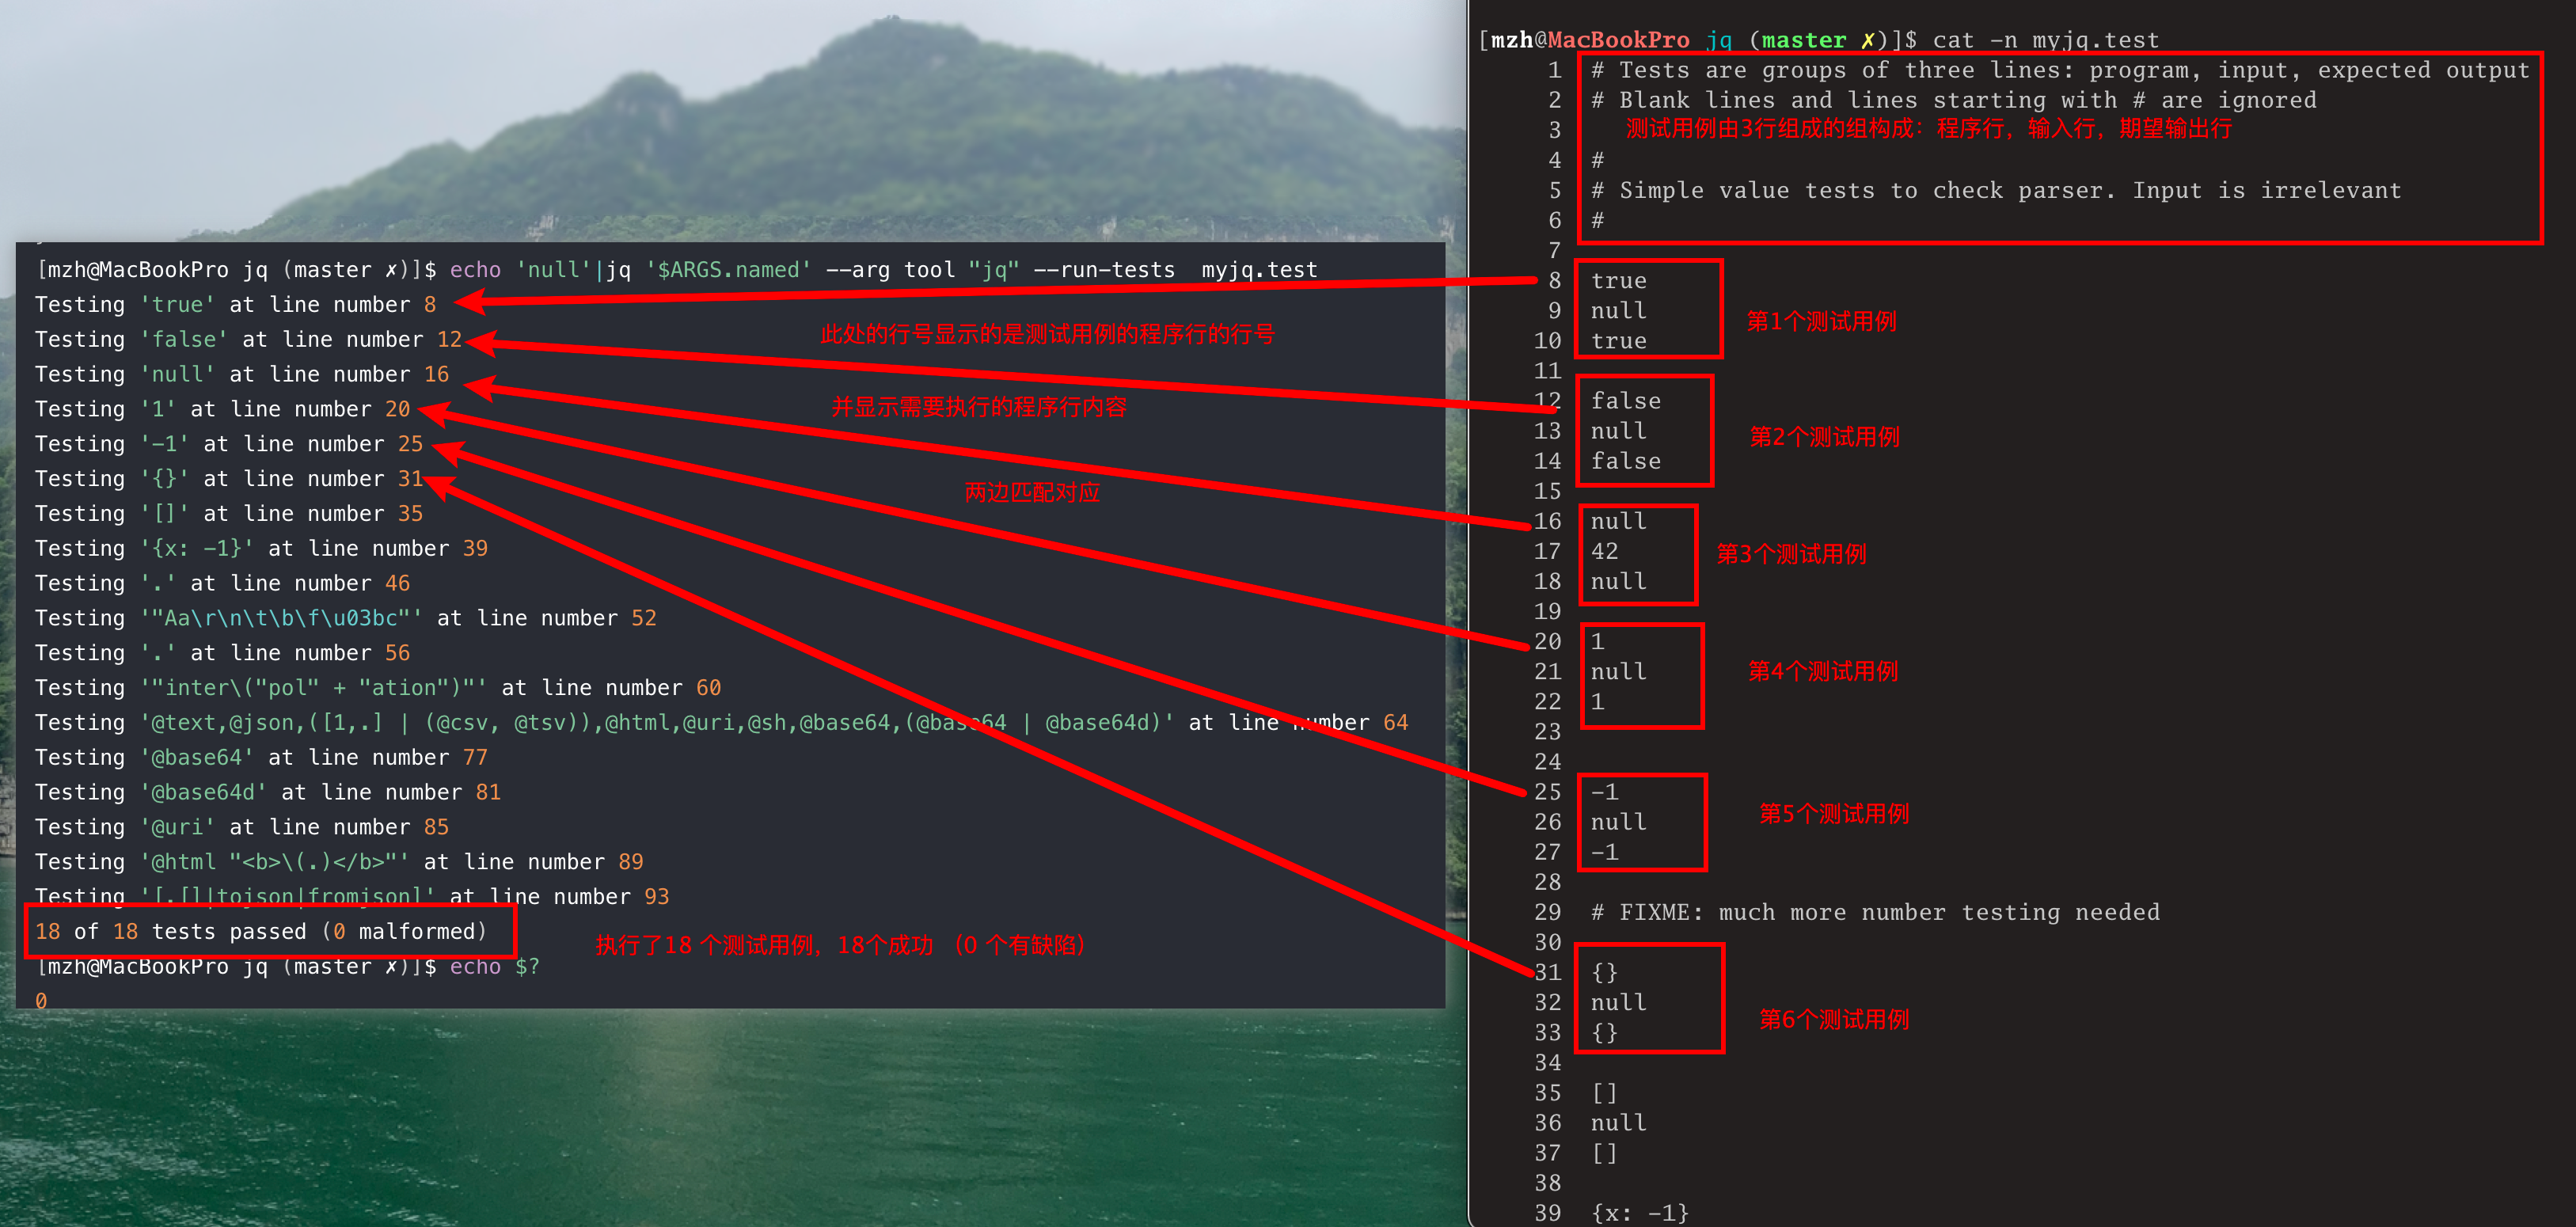Click the 'master' branch name in right terminal prompt
The width and height of the screenshot is (2576, 1227).
click(x=1803, y=40)
